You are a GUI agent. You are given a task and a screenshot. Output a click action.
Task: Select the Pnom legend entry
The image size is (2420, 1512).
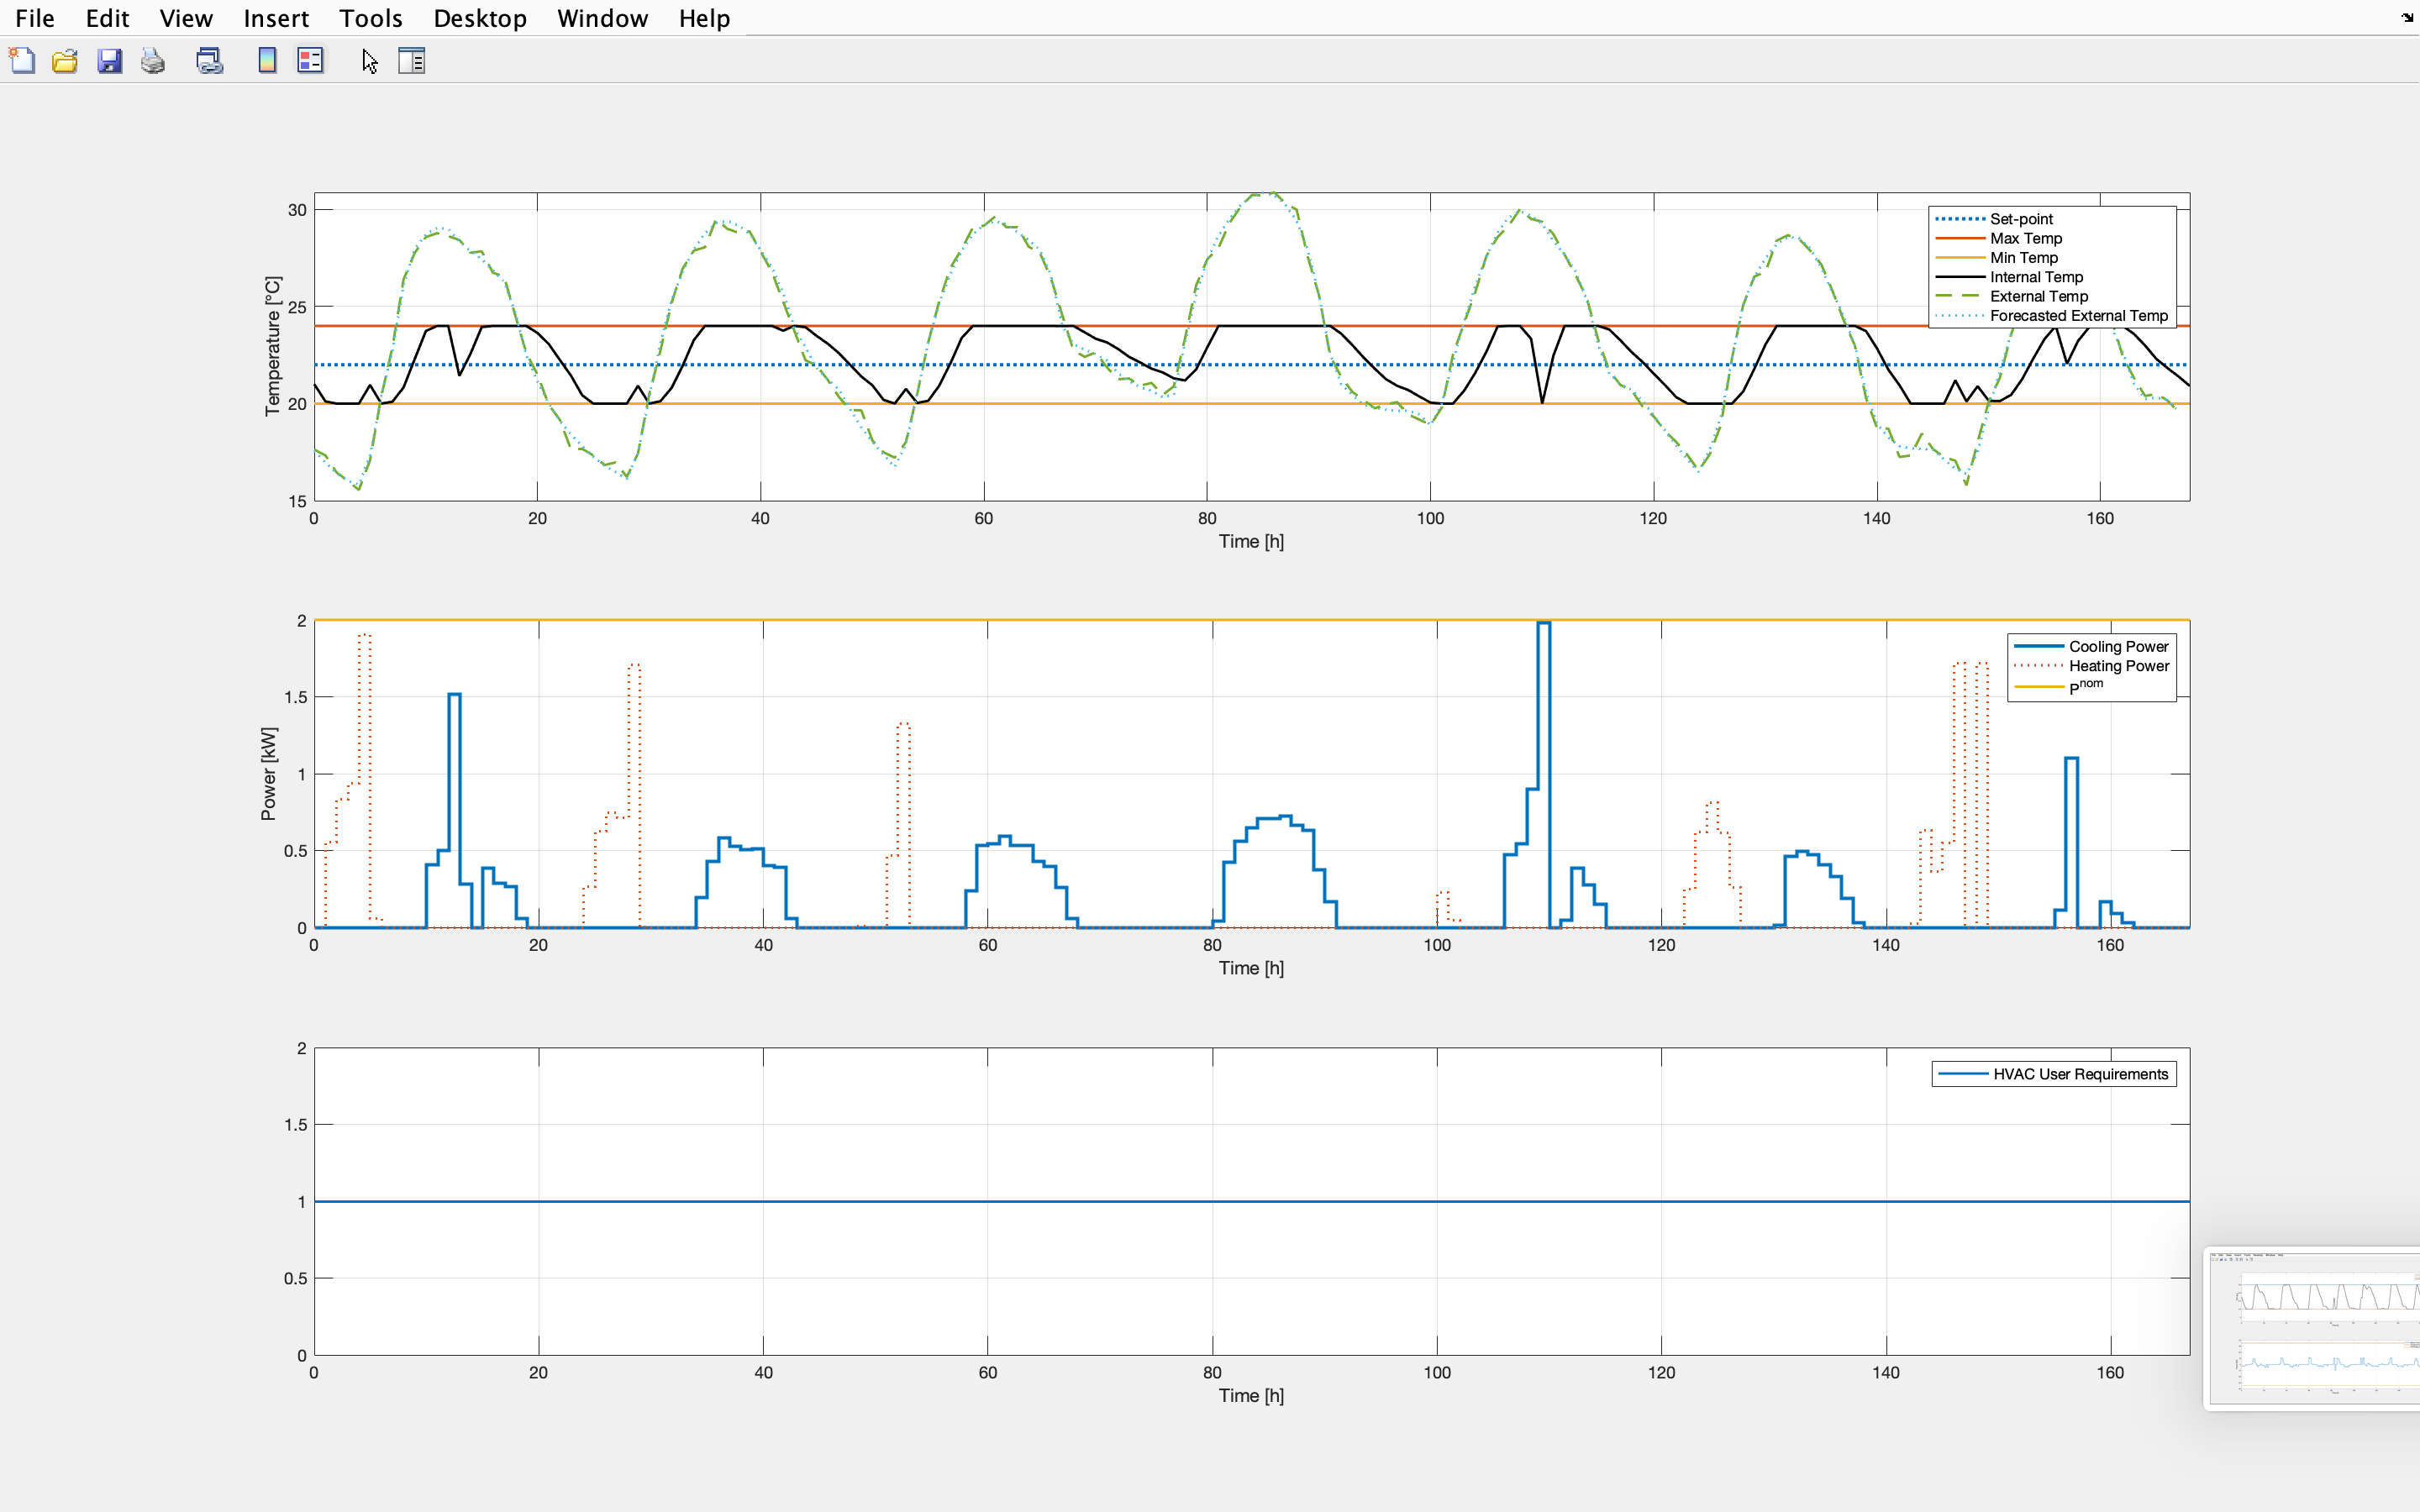2058,686
